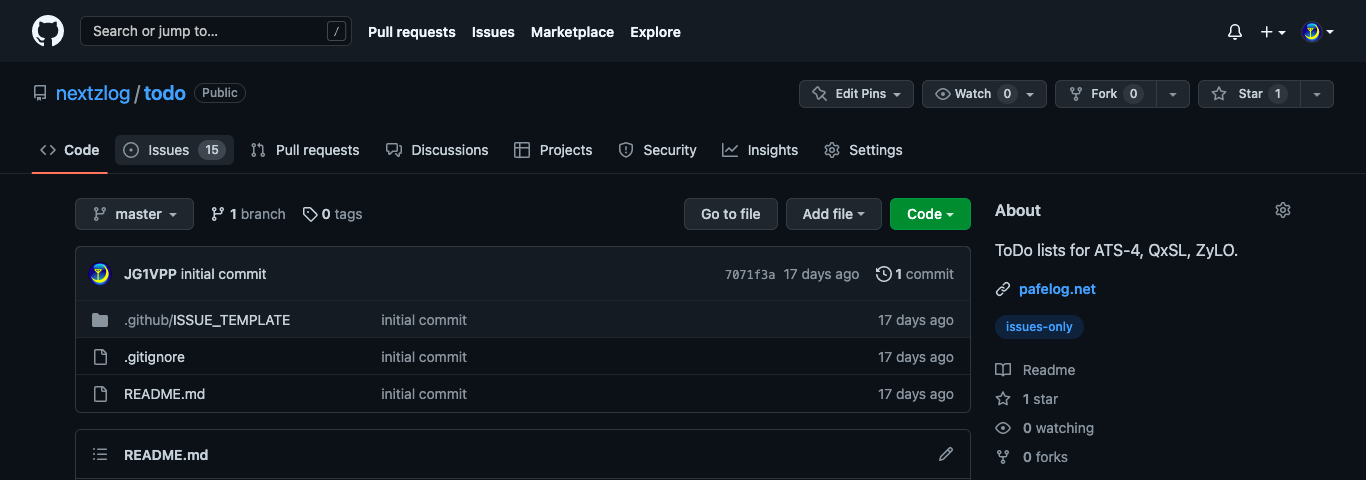
Task: Open the Add file dropdown
Action: 834,214
